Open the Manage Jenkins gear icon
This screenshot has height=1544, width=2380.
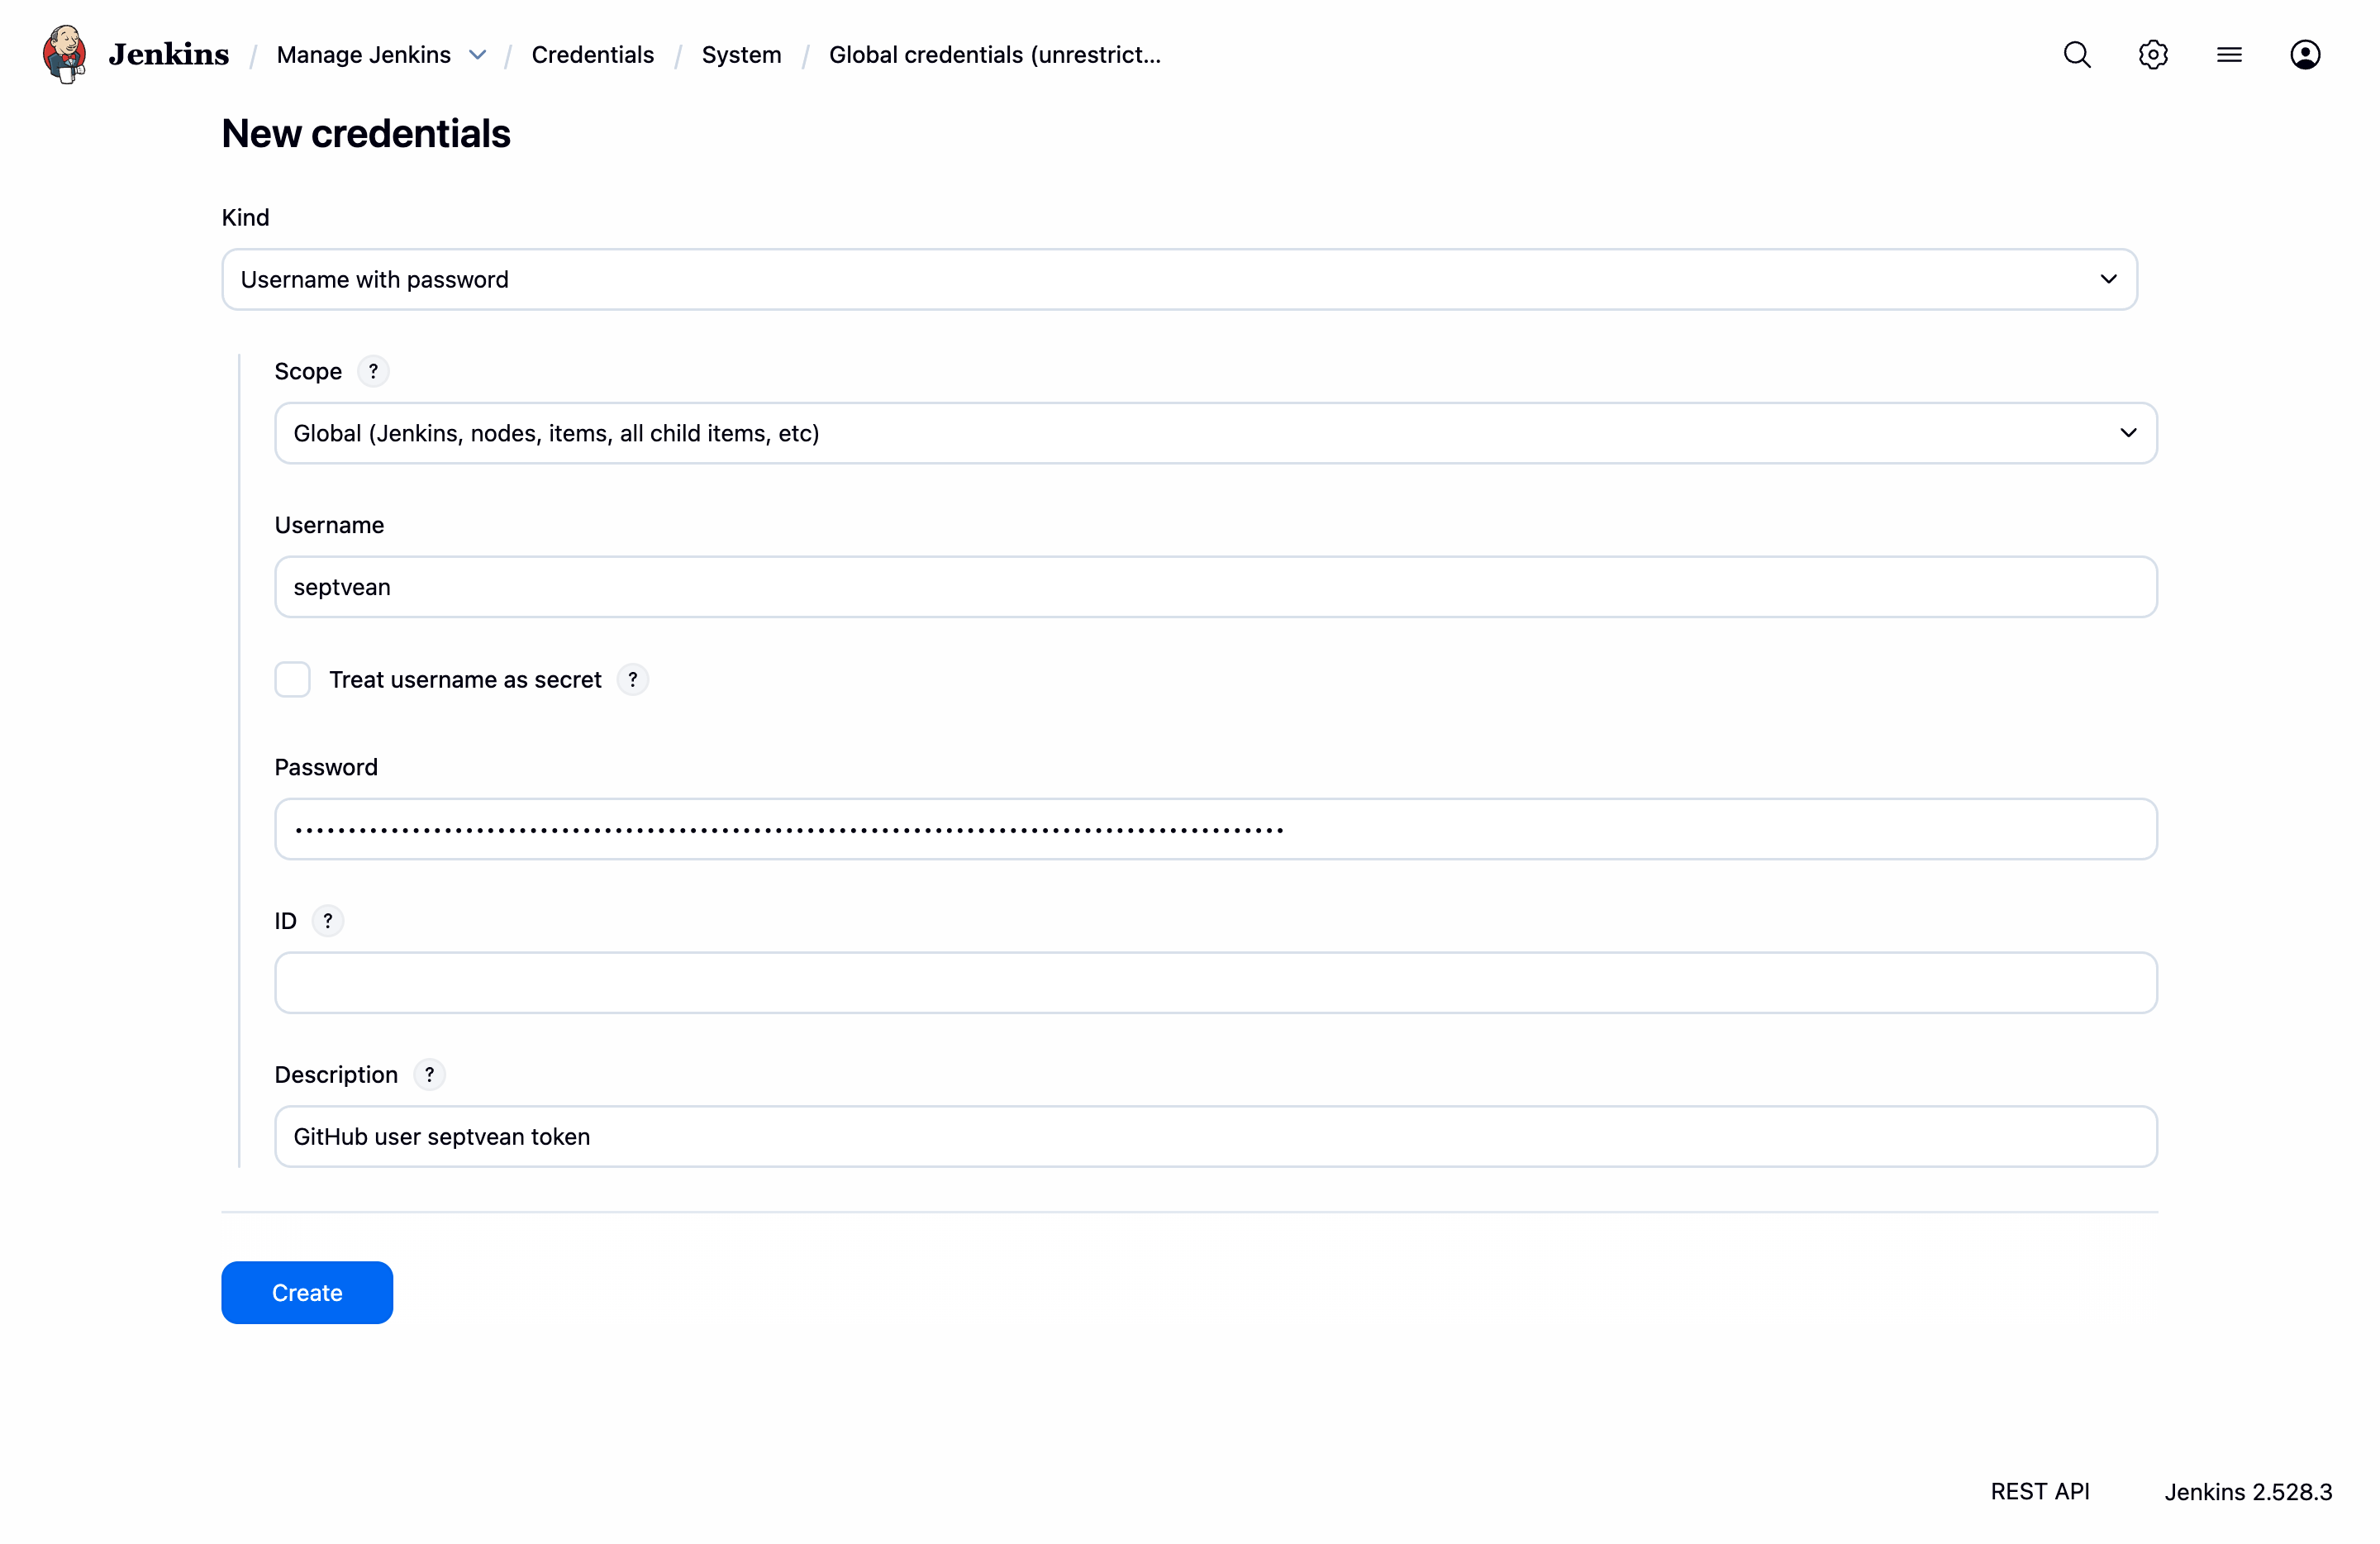(x=2153, y=54)
